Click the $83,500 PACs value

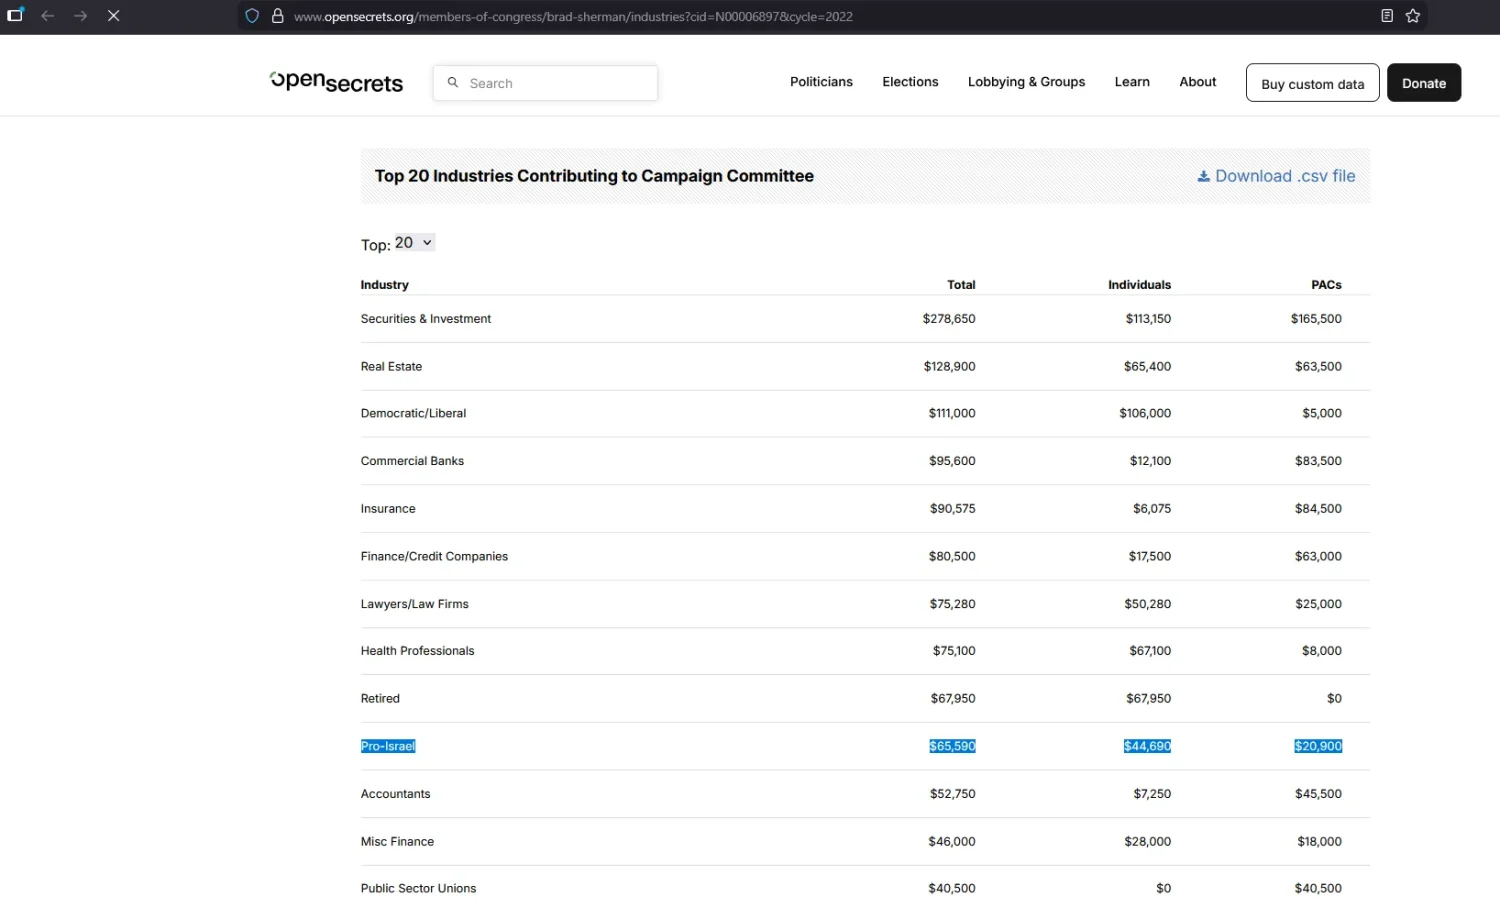pyautogui.click(x=1318, y=461)
